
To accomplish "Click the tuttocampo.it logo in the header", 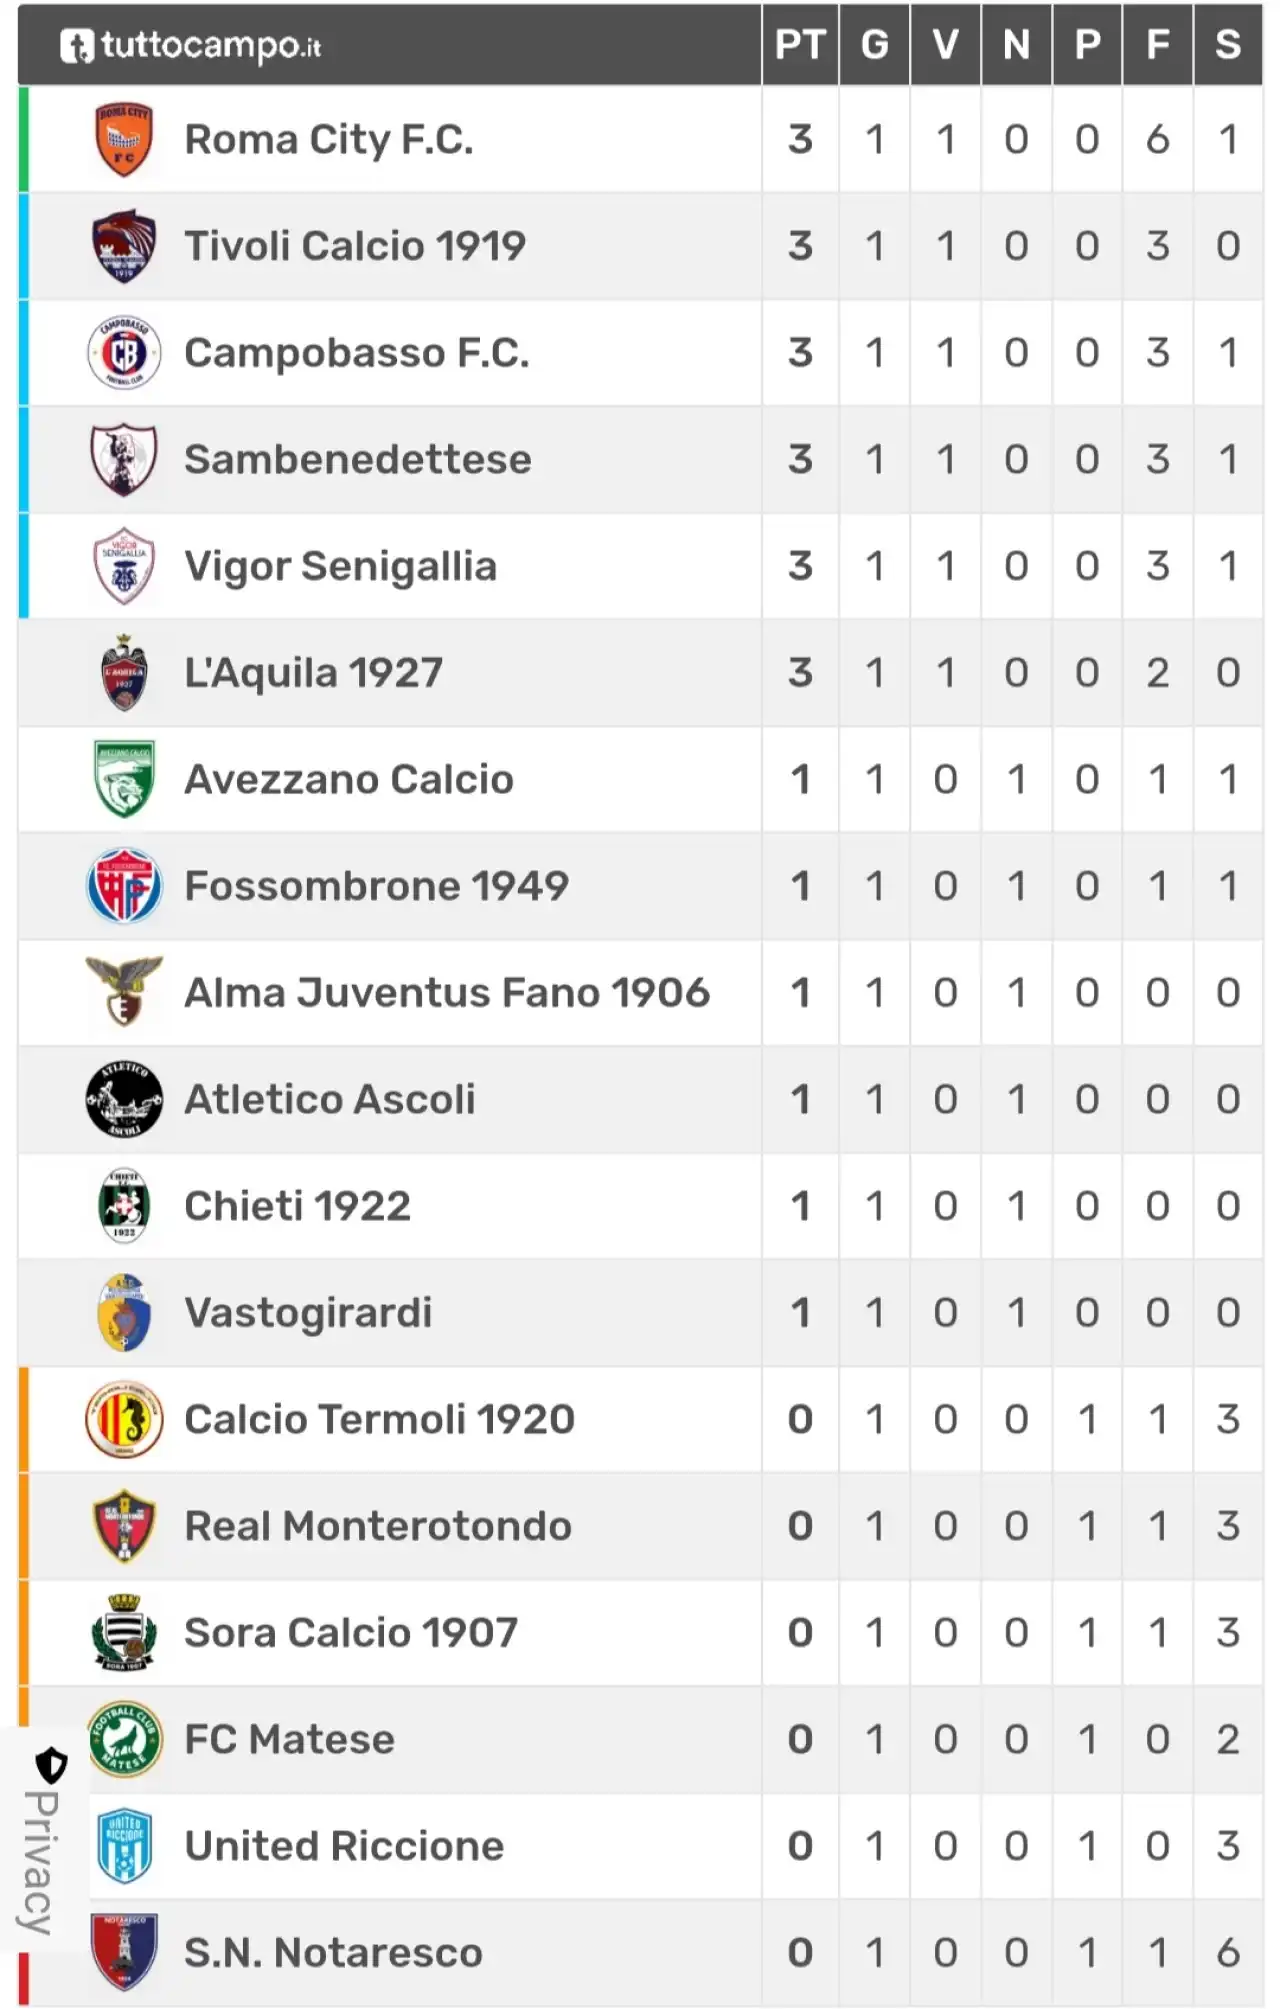I will tap(190, 45).
